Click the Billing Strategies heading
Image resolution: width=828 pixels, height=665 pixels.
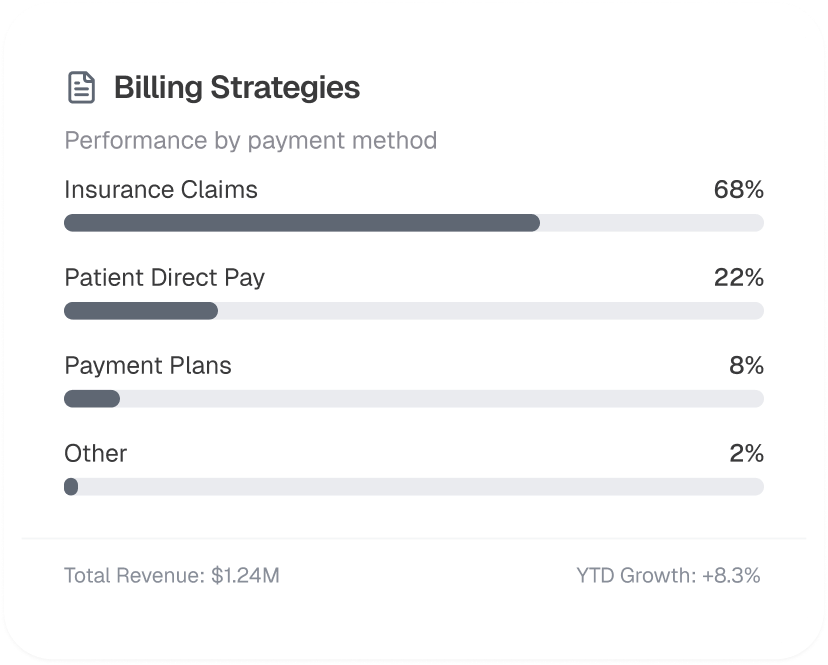point(236,88)
